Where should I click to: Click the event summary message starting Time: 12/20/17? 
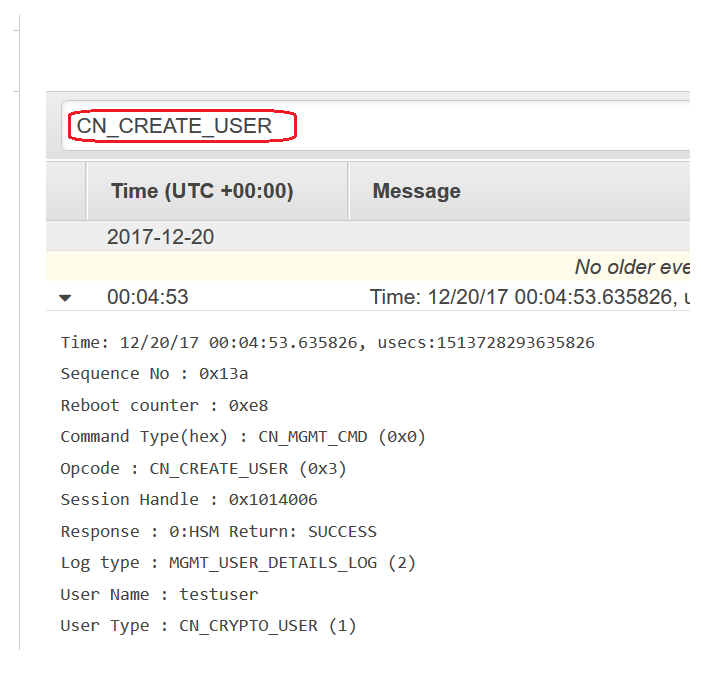coord(530,297)
